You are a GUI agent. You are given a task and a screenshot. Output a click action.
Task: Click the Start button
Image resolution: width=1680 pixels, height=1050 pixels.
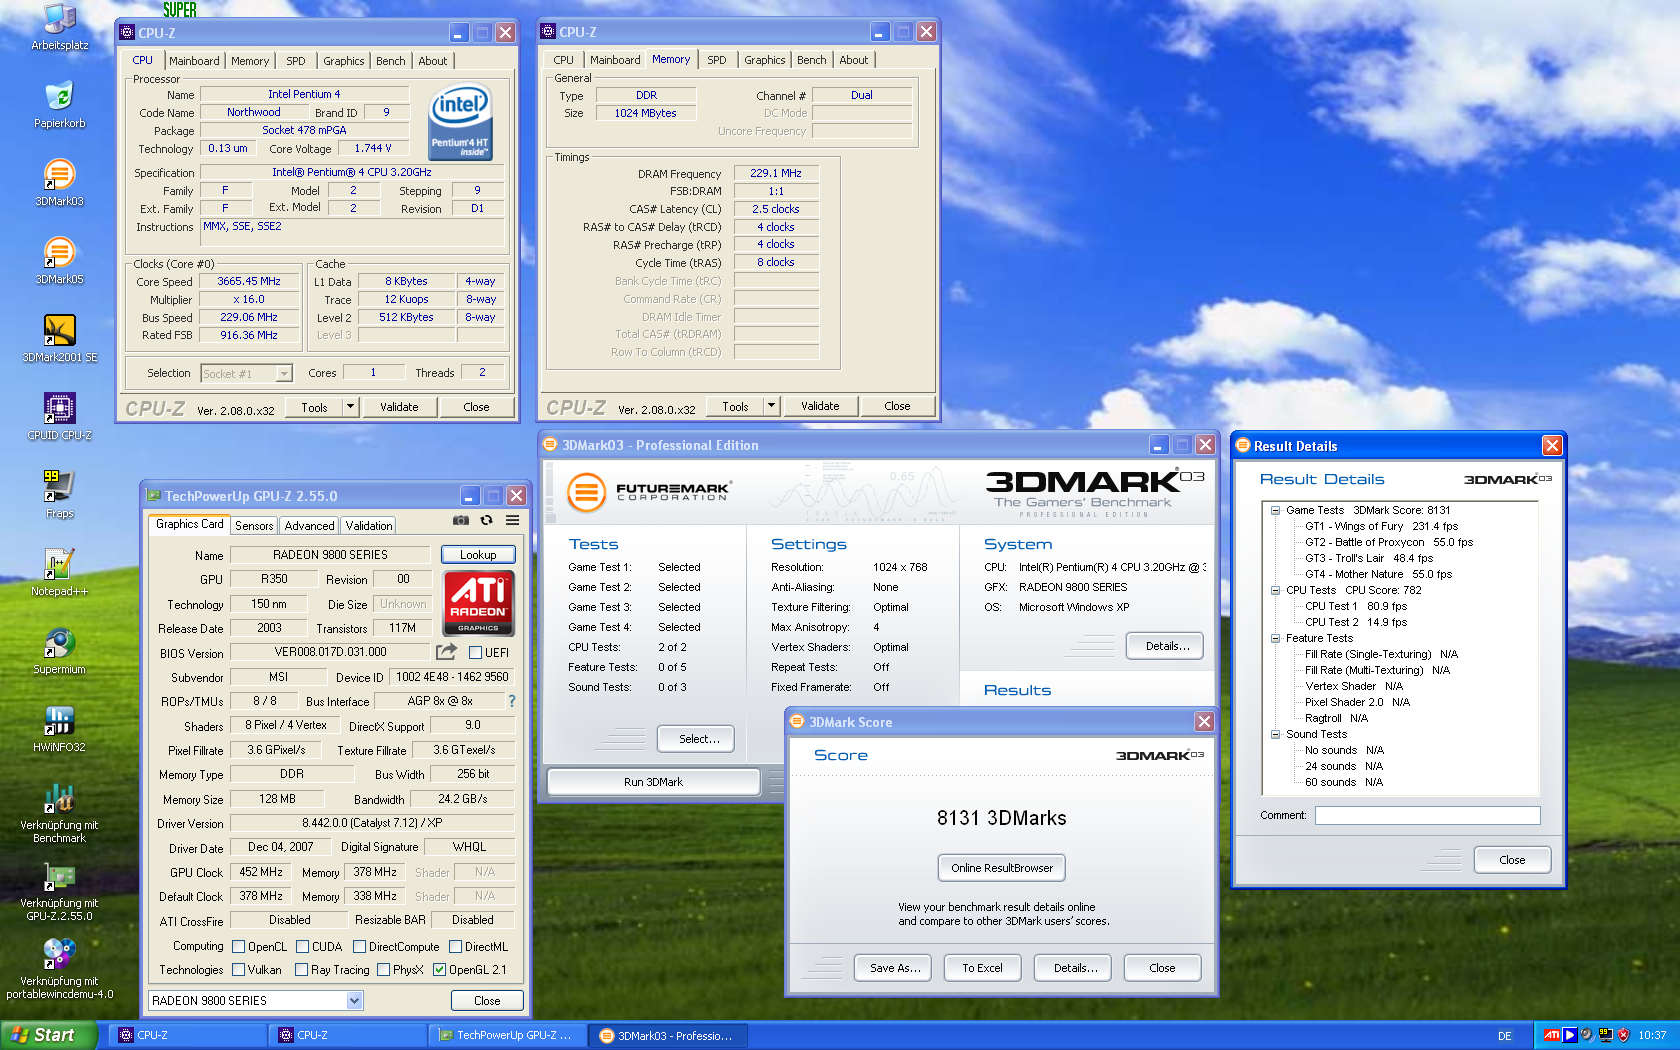49,1035
